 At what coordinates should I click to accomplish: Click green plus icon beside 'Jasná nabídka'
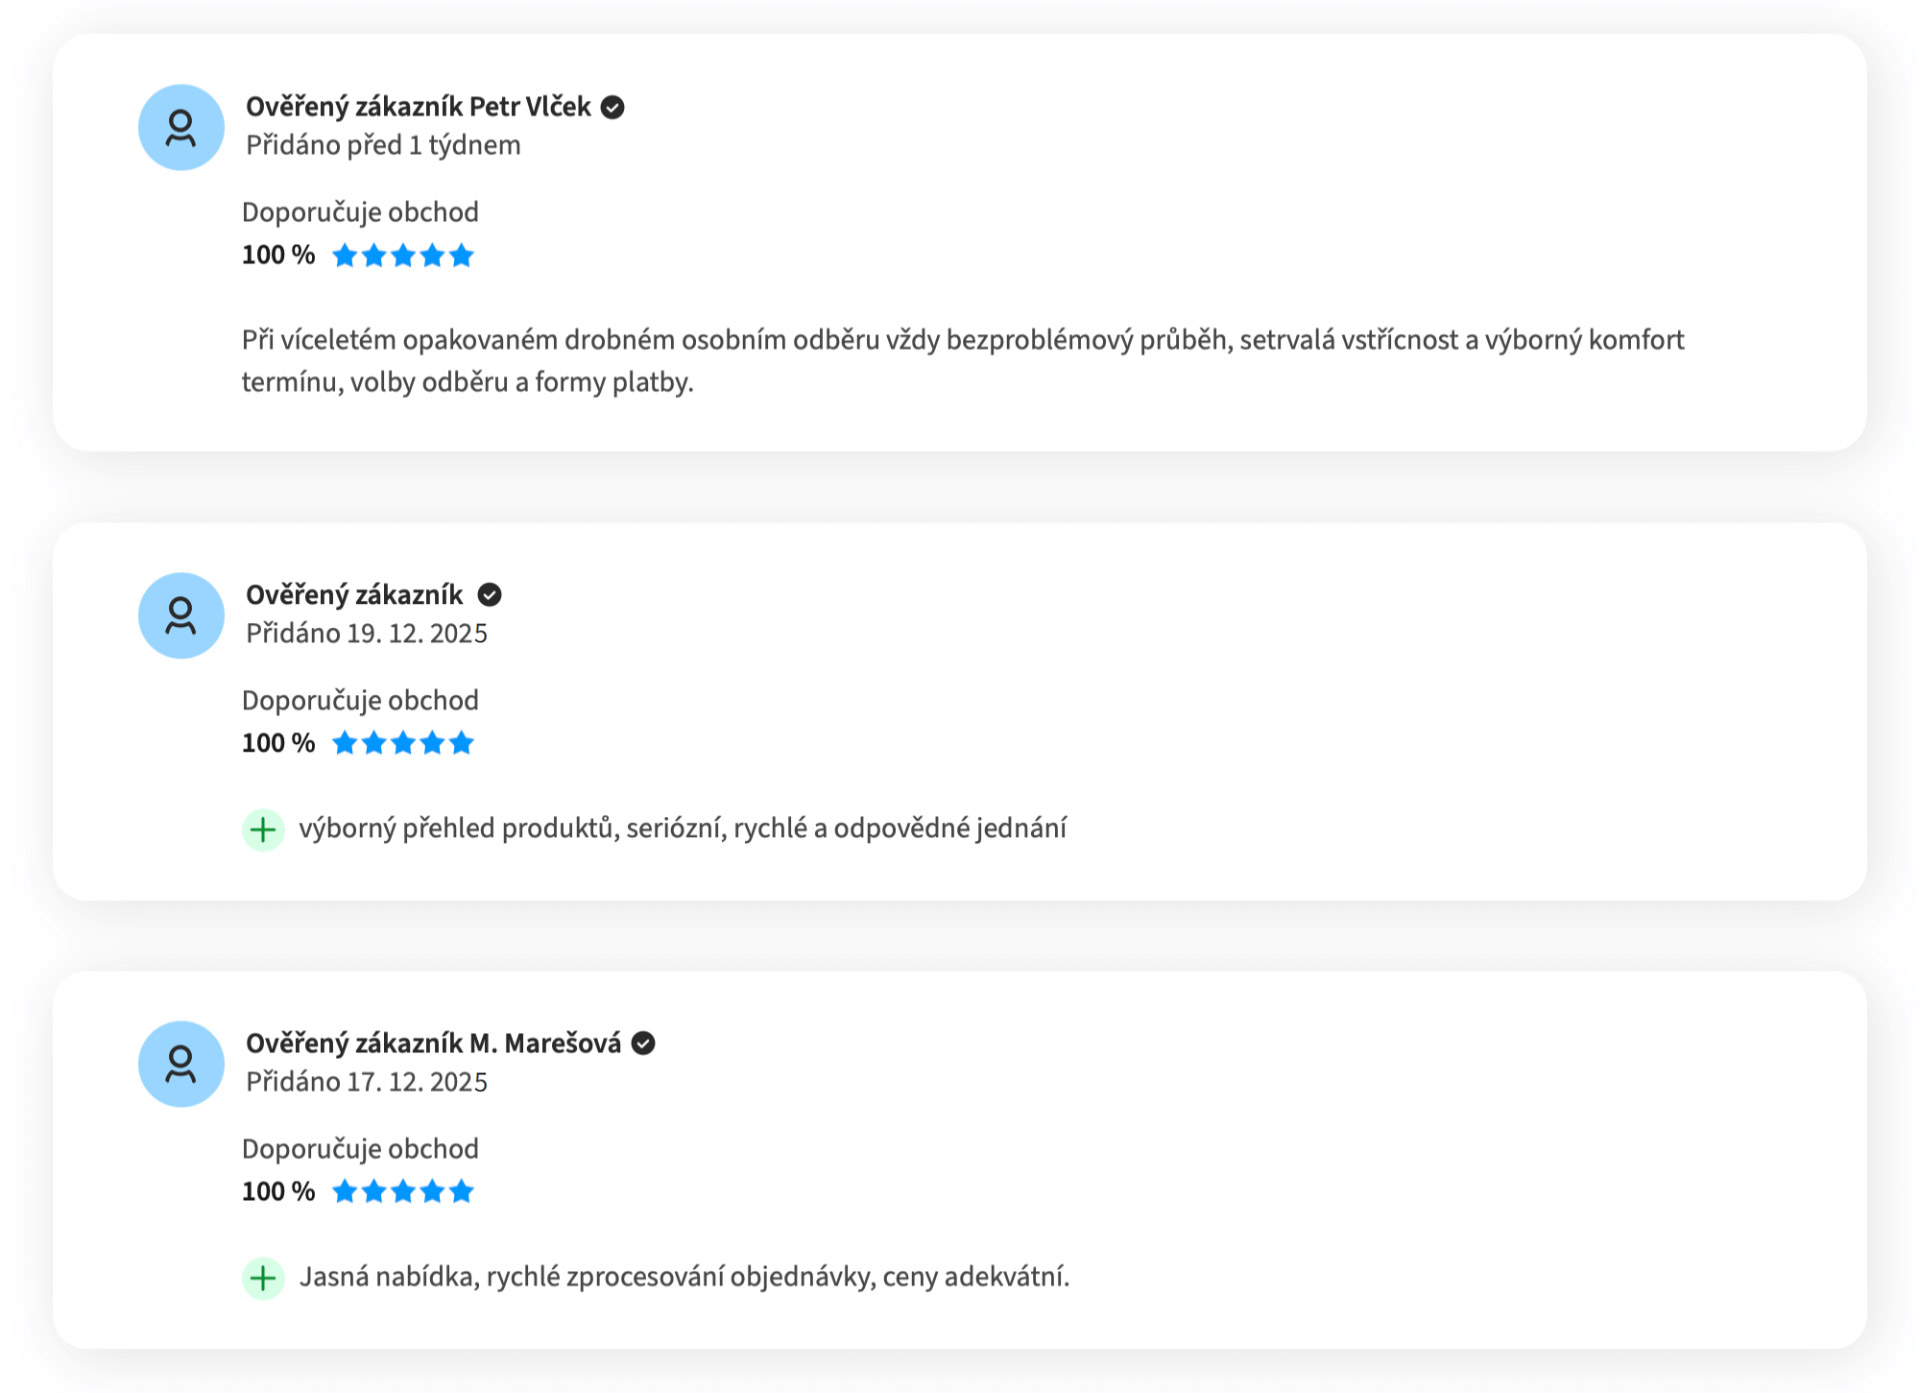click(x=263, y=1277)
